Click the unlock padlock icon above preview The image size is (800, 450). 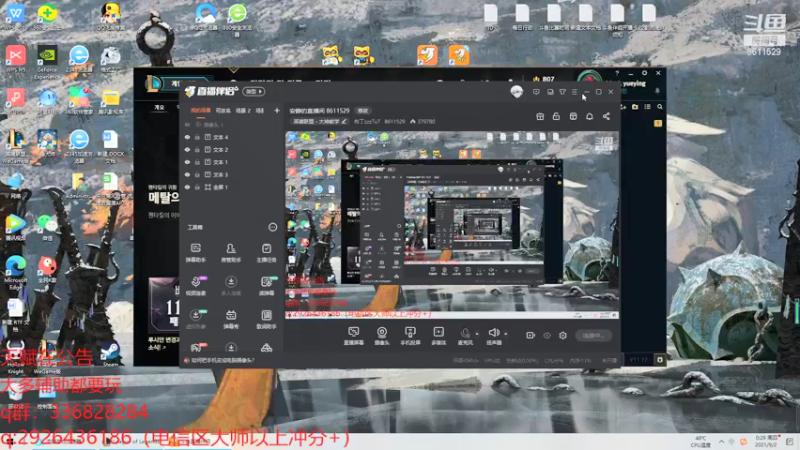click(556, 116)
